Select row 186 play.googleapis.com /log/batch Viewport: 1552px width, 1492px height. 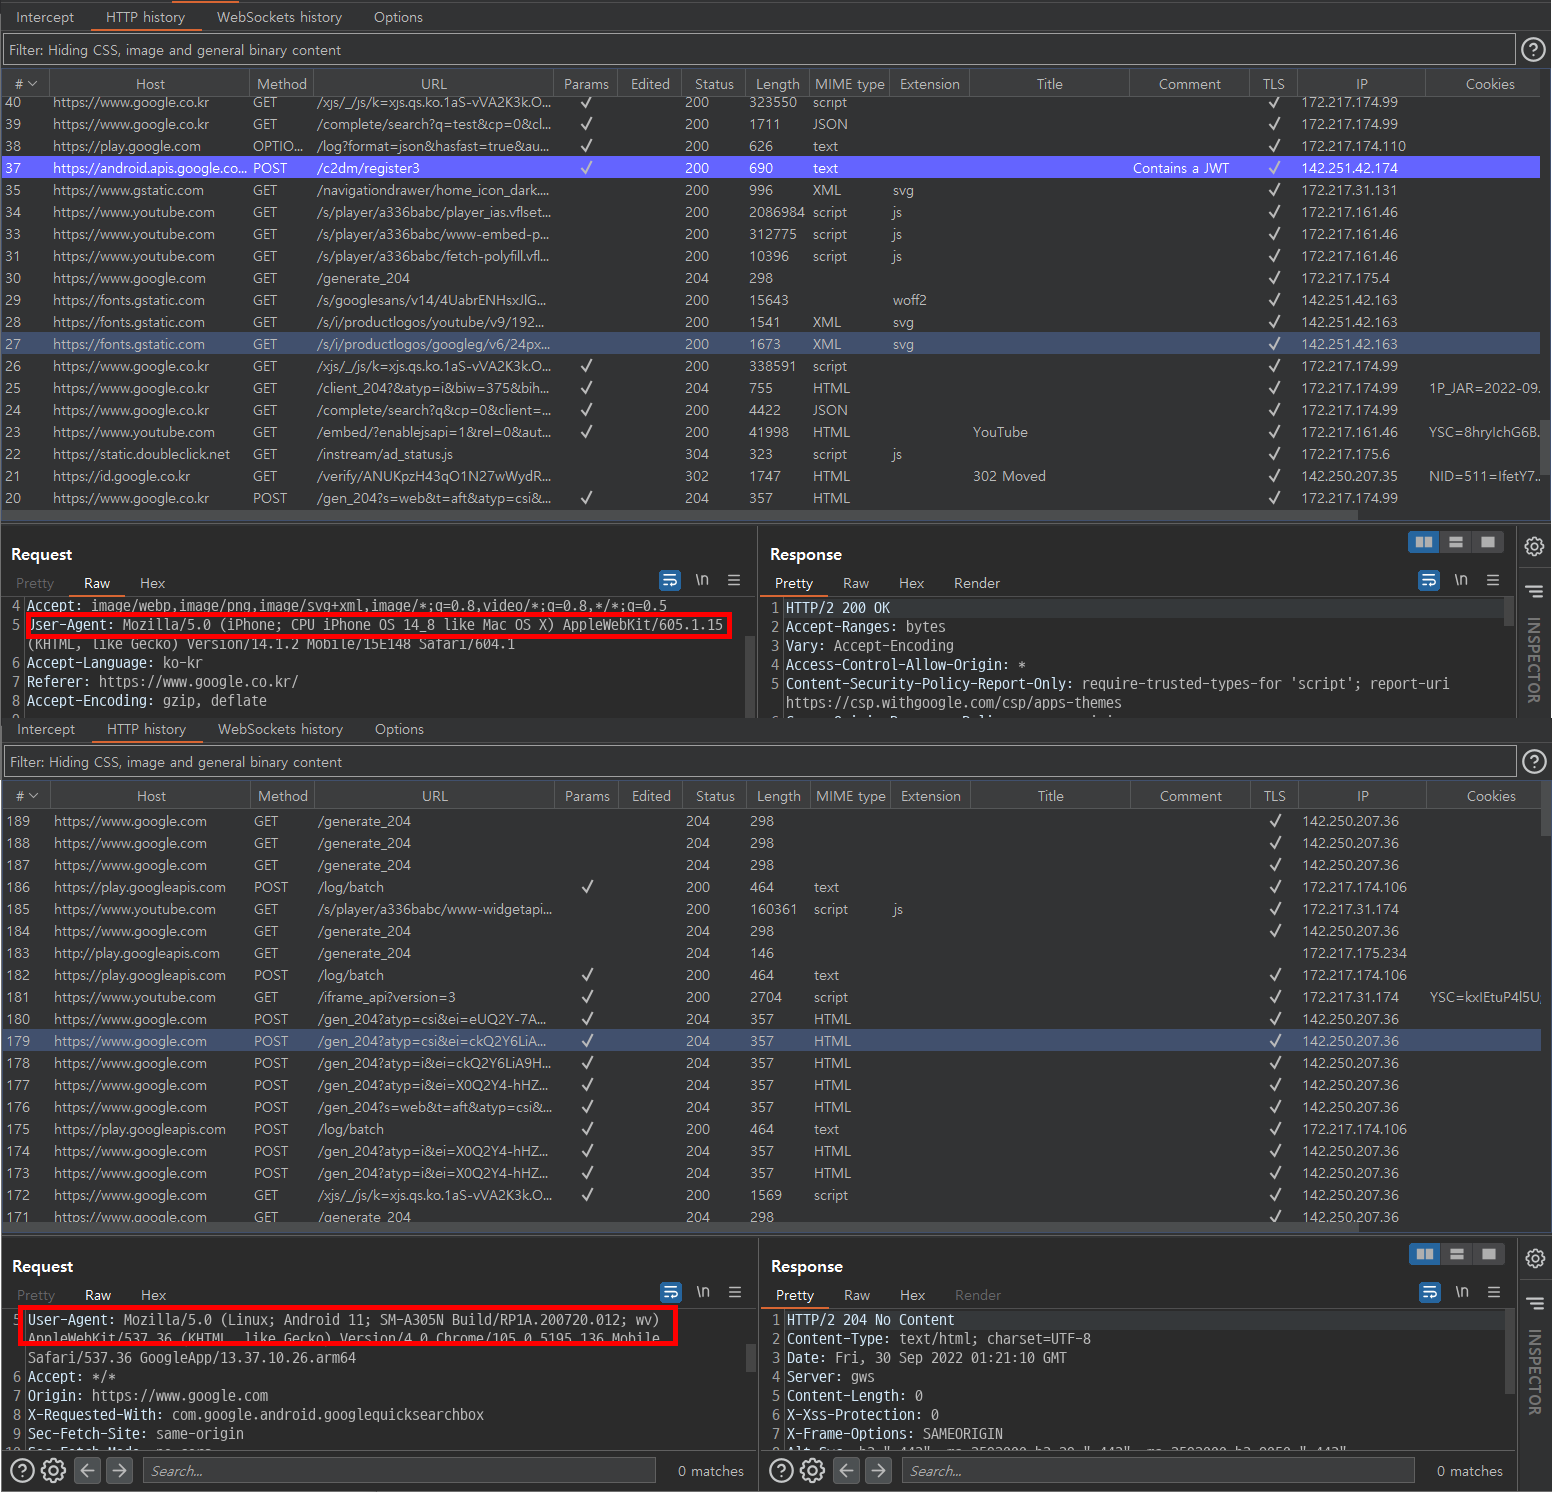771,887
